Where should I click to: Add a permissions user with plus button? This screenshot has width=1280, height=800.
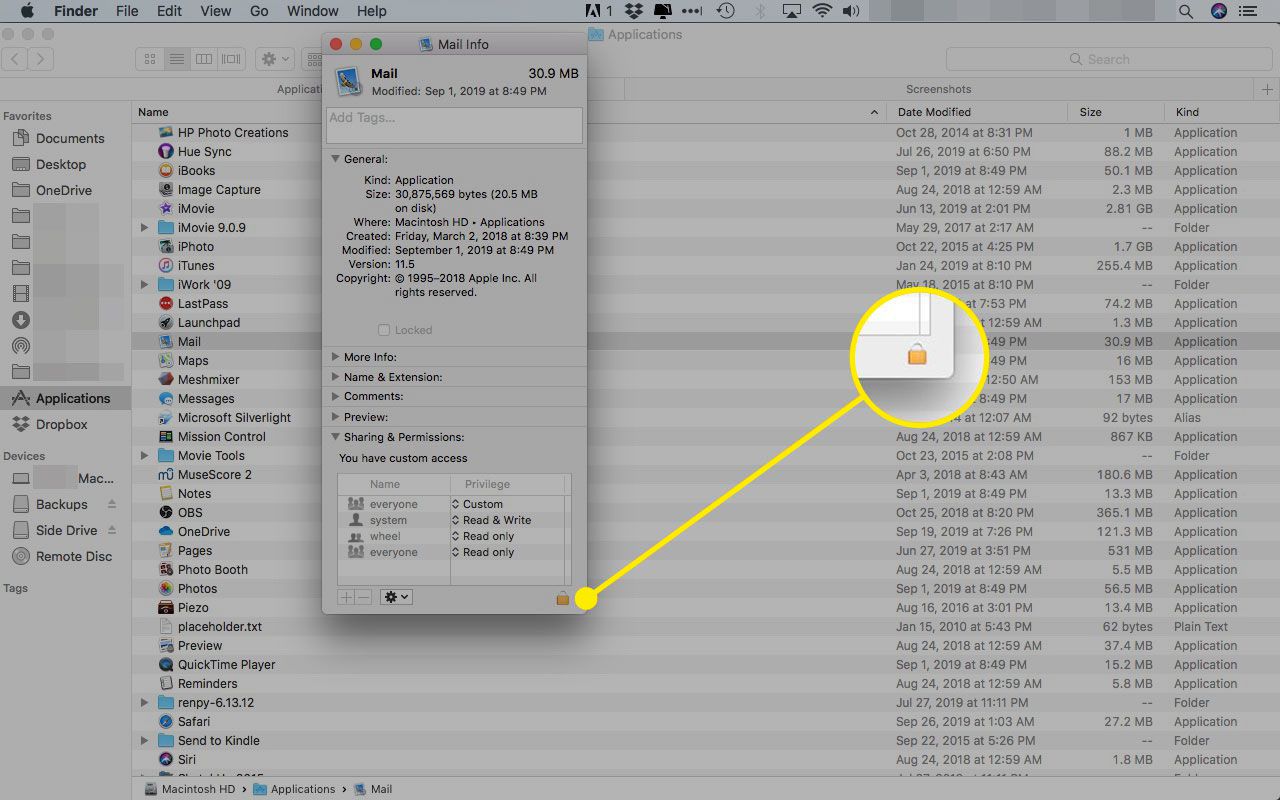point(346,597)
